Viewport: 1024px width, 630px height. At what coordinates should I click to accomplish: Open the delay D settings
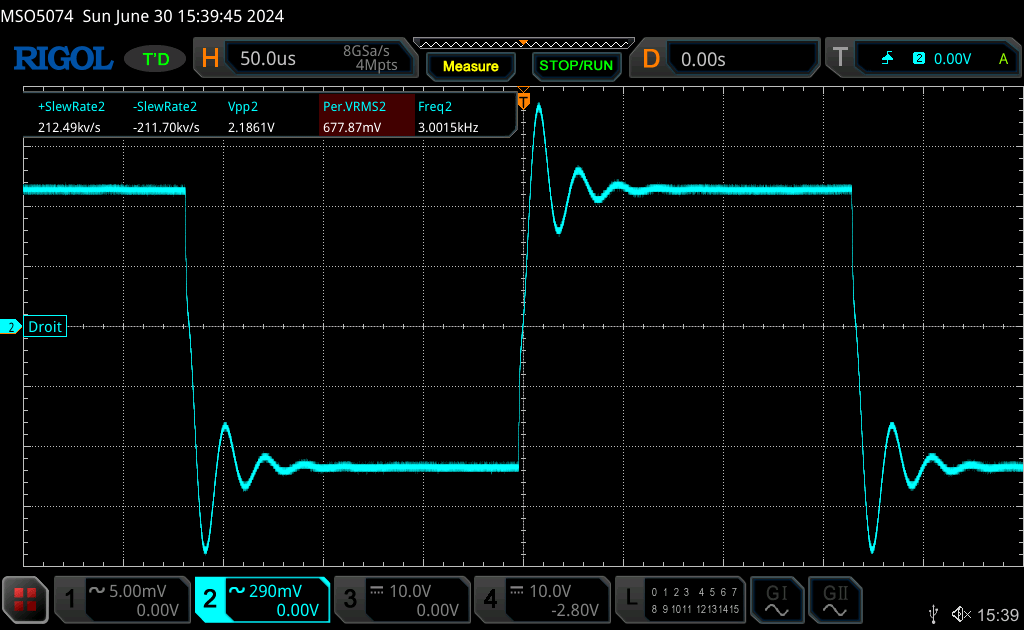[651, 59]
